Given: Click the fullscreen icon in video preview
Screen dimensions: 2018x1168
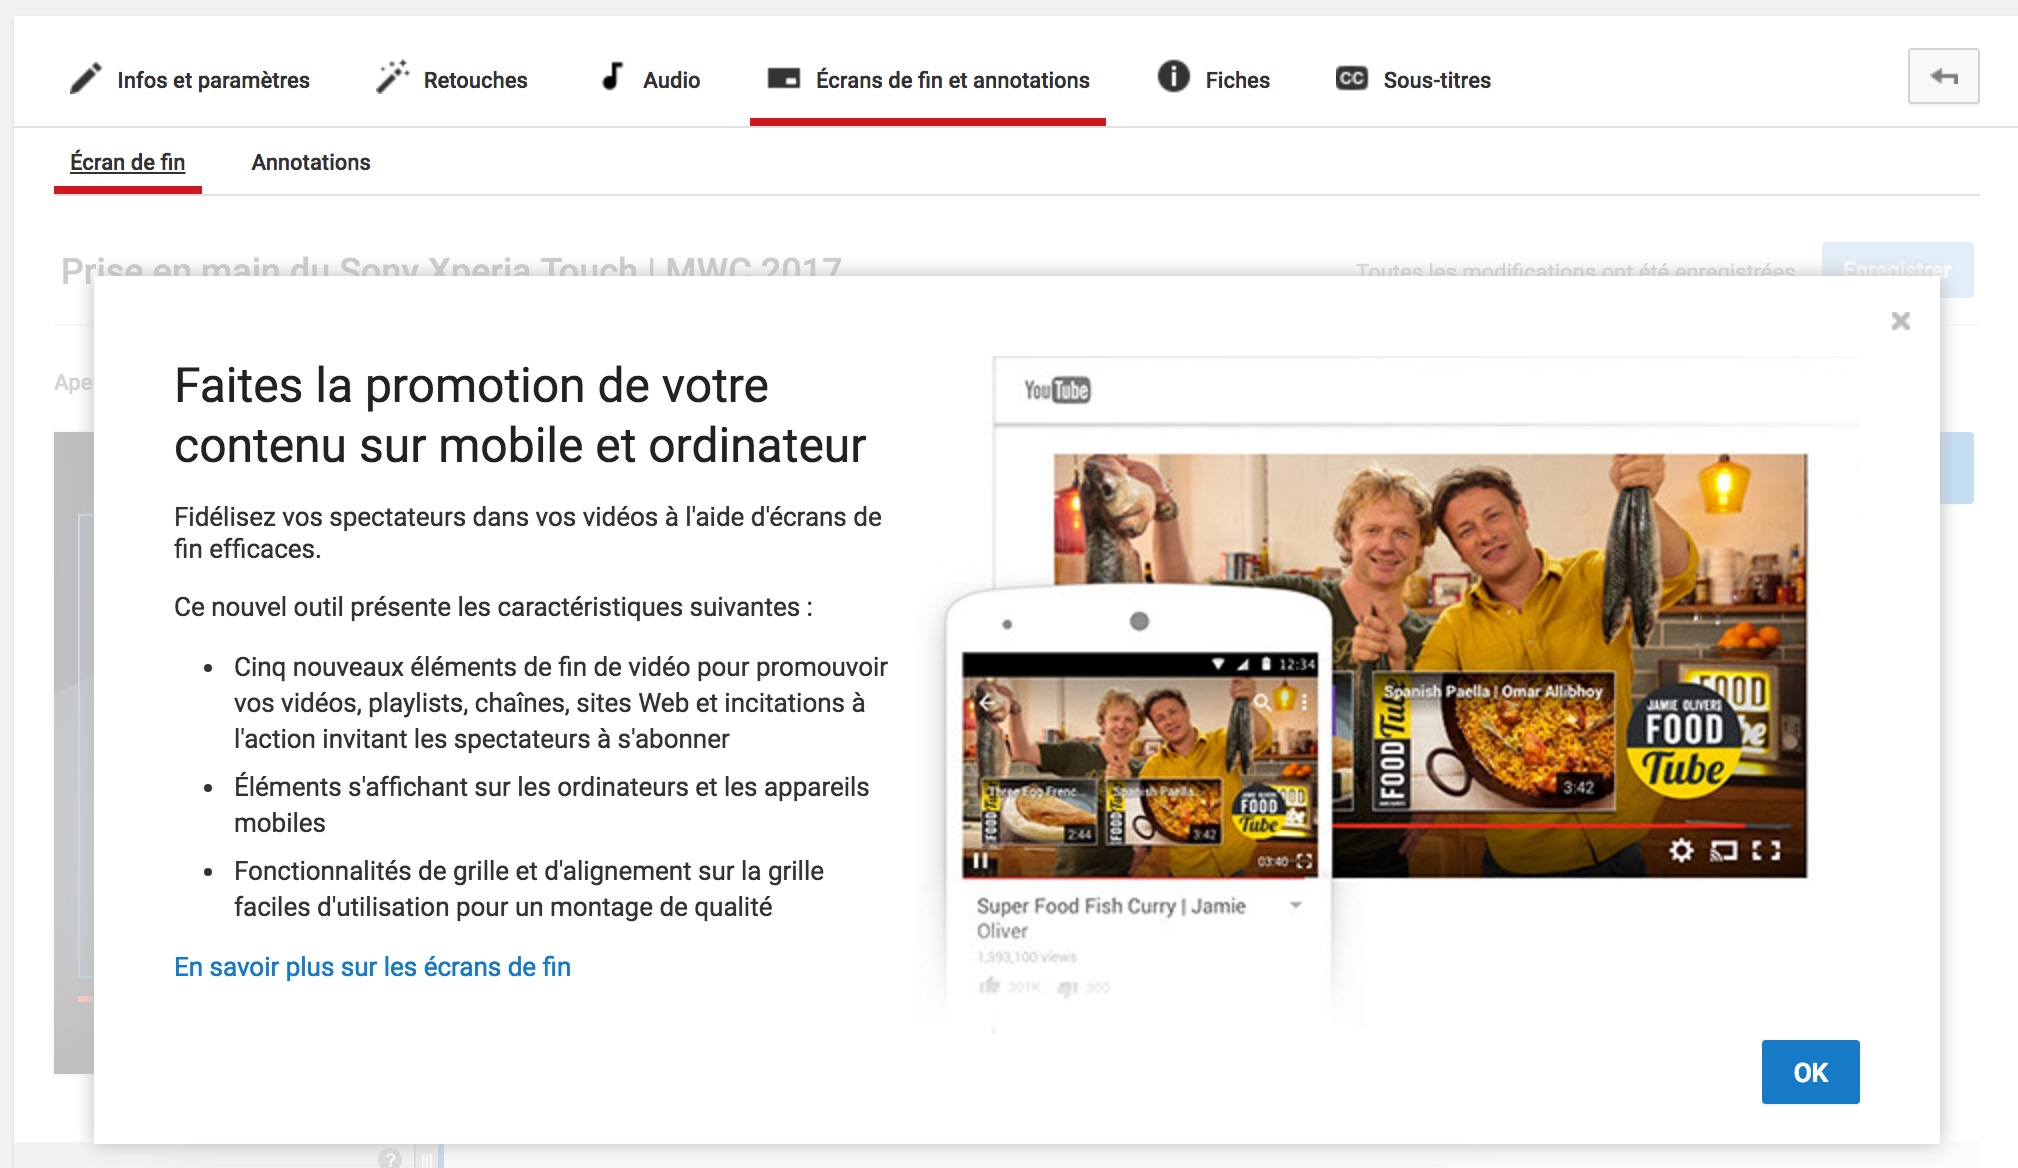Looking at the screenshot, I should 1766,850.
